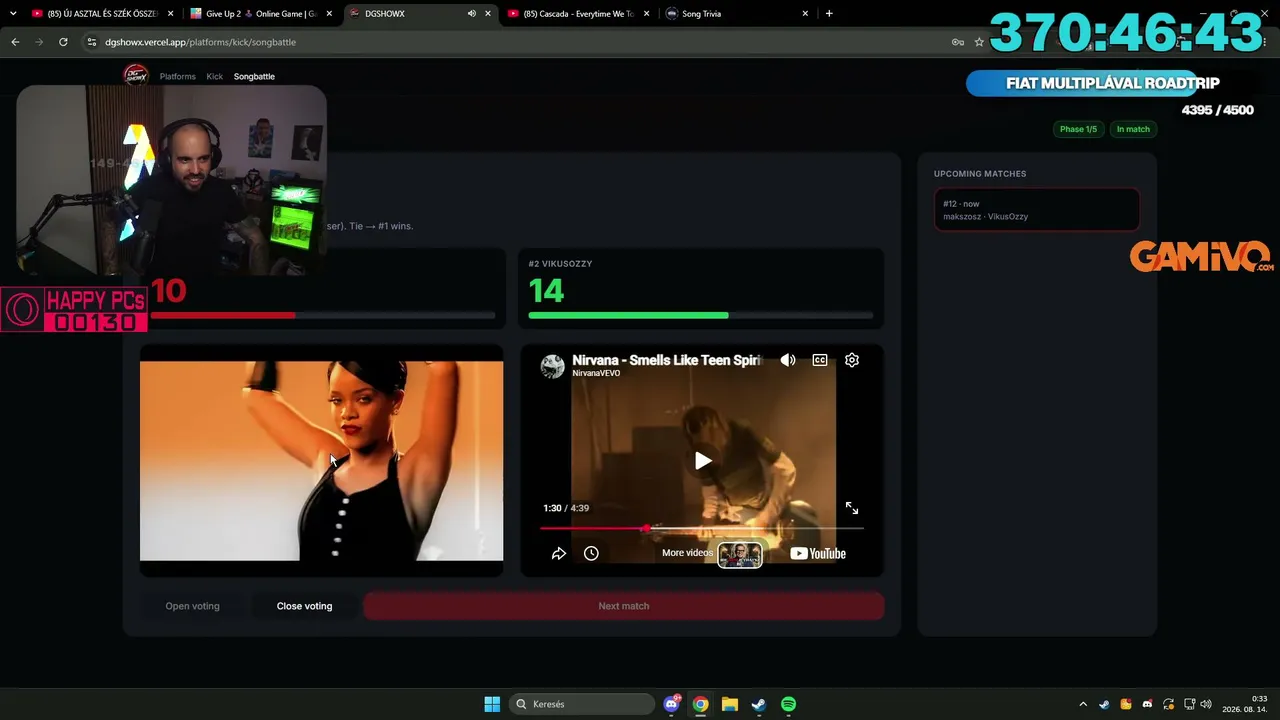This screenshot has height=720, width=1280.
Task: Close the DGSHOWX tab
Action: (x=488, y=14)
